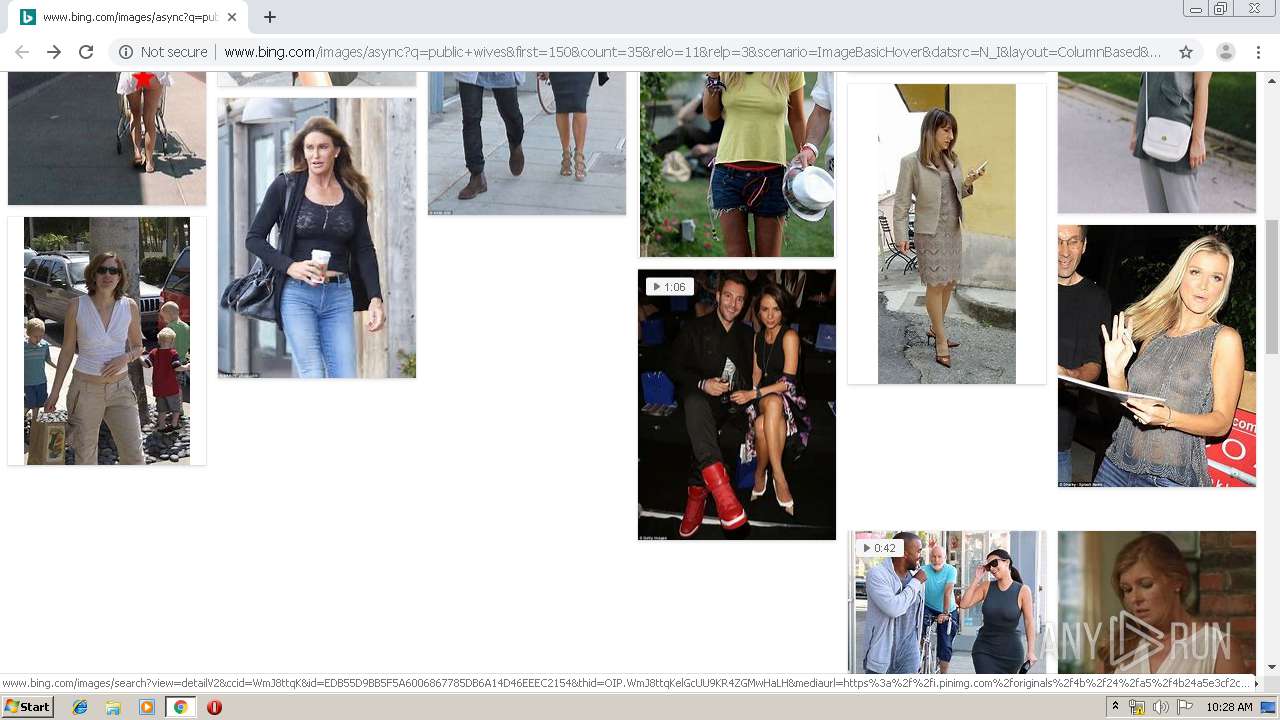Viewport: 1280px width, 720px height.
Task: Open the image of two people walking legs
Action: click(x=527, y=143)
